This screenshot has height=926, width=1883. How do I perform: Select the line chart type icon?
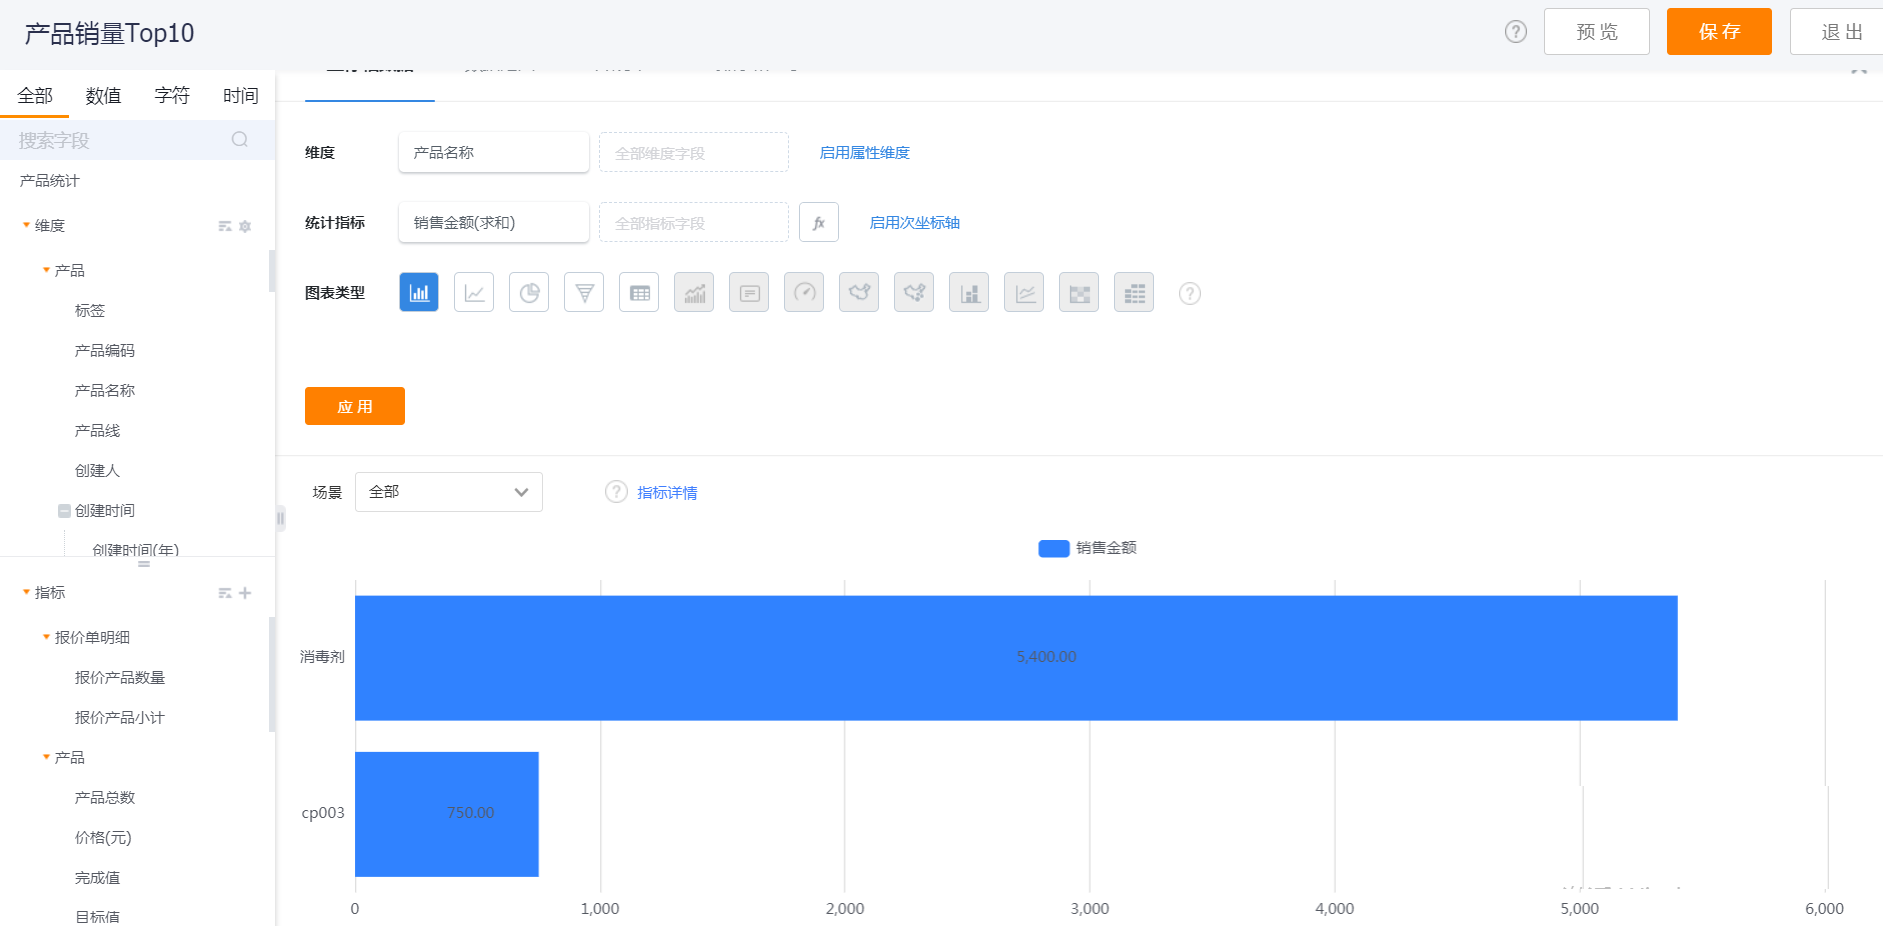pyautogui.click(x=474, y=292)
